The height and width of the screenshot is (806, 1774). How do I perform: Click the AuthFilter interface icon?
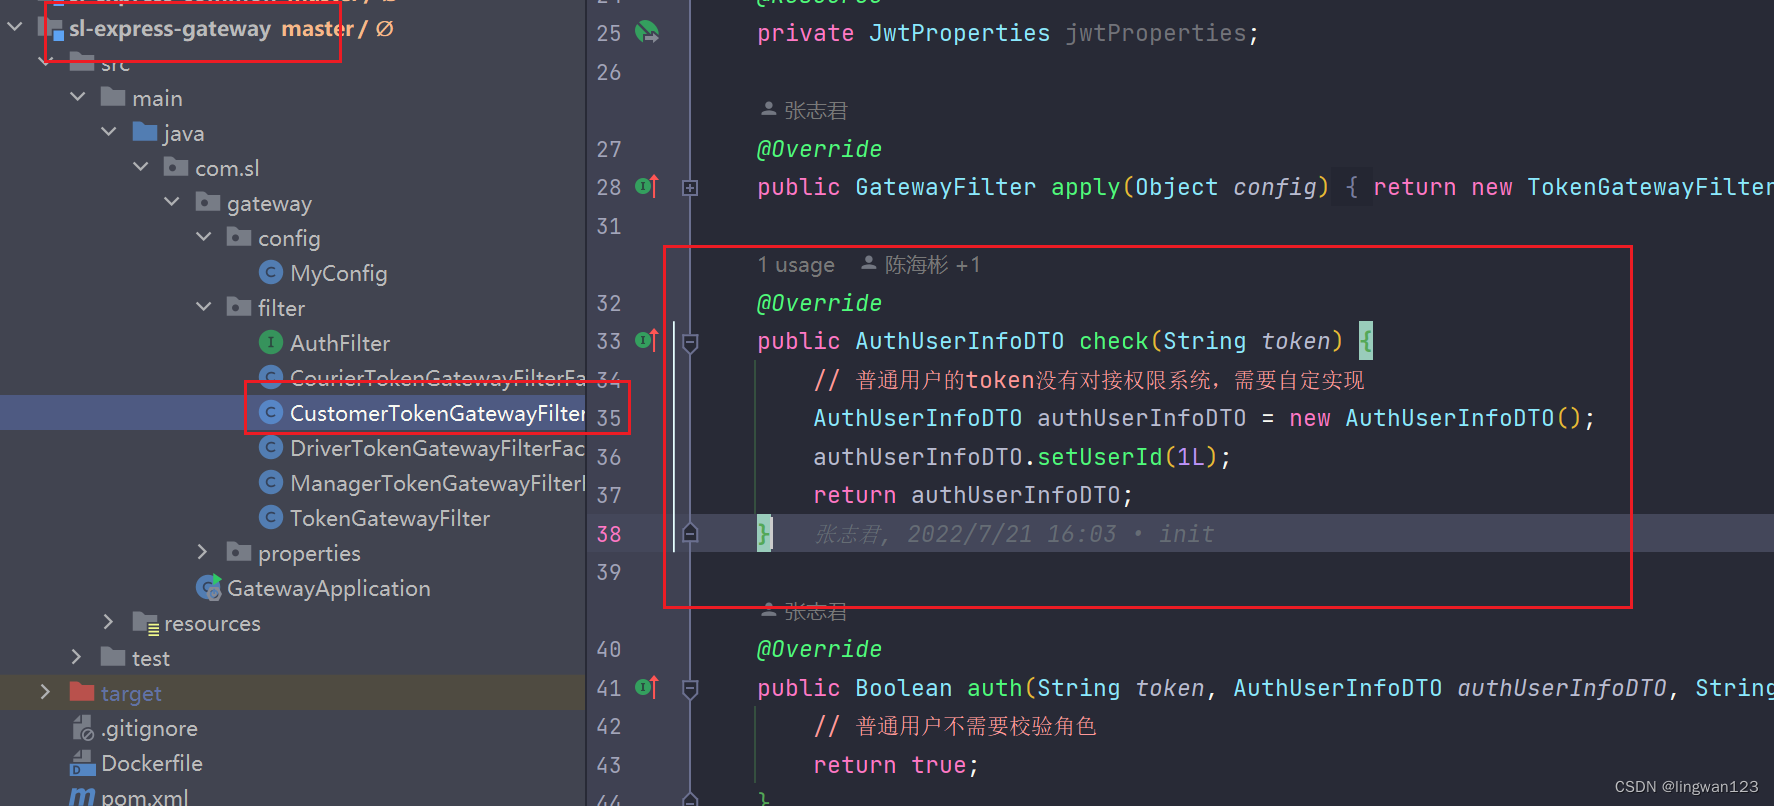(271, 342)
